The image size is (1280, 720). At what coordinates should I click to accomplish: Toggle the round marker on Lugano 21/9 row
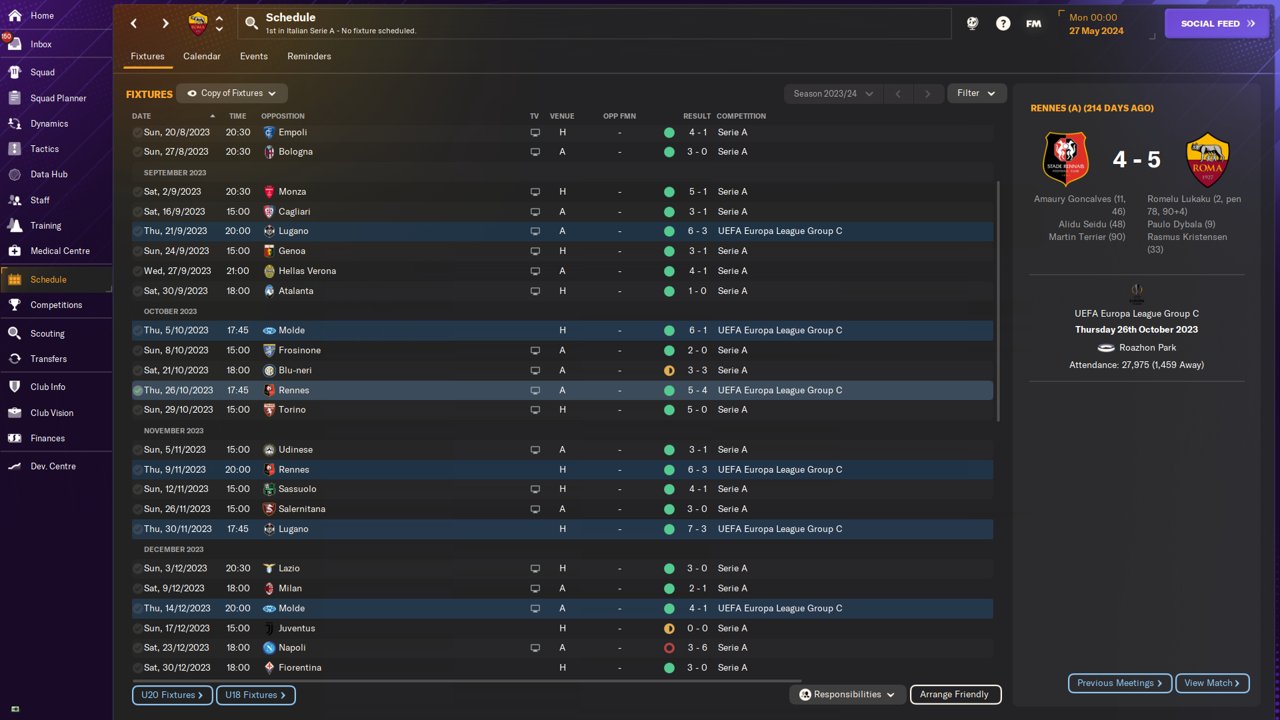tap(138, 231)
